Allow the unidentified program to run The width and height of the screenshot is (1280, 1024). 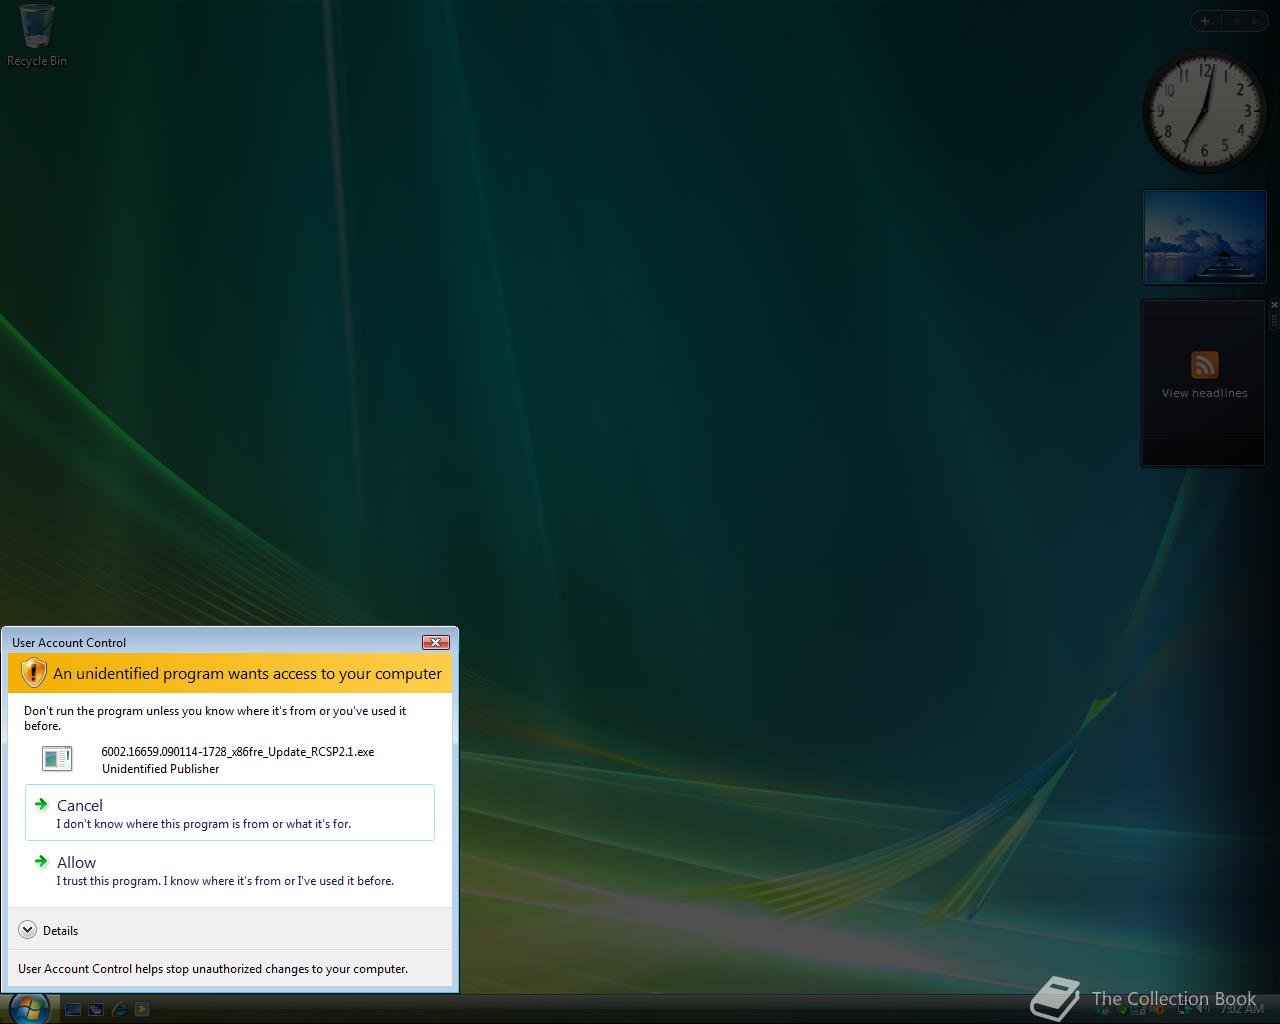pos(230,870)
